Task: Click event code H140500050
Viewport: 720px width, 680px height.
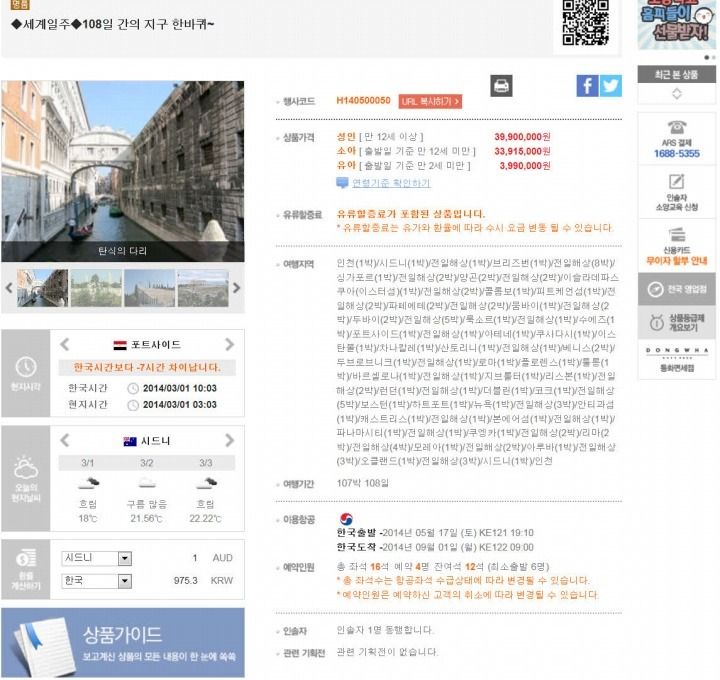Action: (363, 101)
